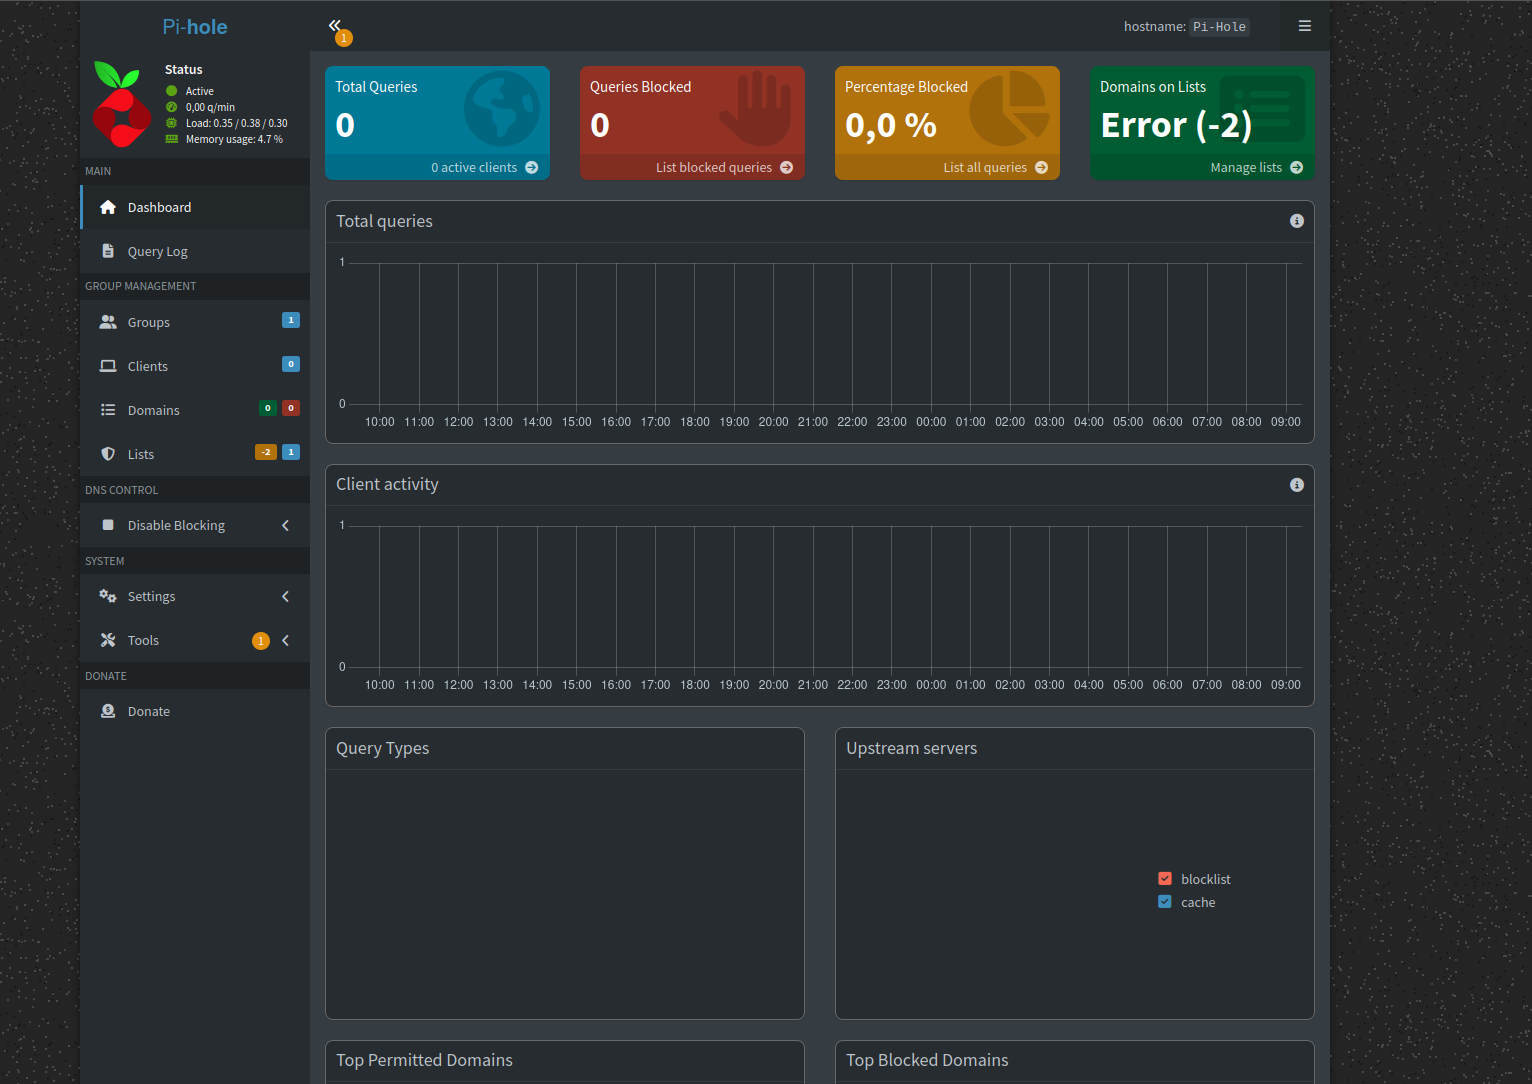Expand the Tools submenu chevron
Image resolution: width=1532 pixels, height=1084 pixels.
pyautogui.click(x=286, y=640)
